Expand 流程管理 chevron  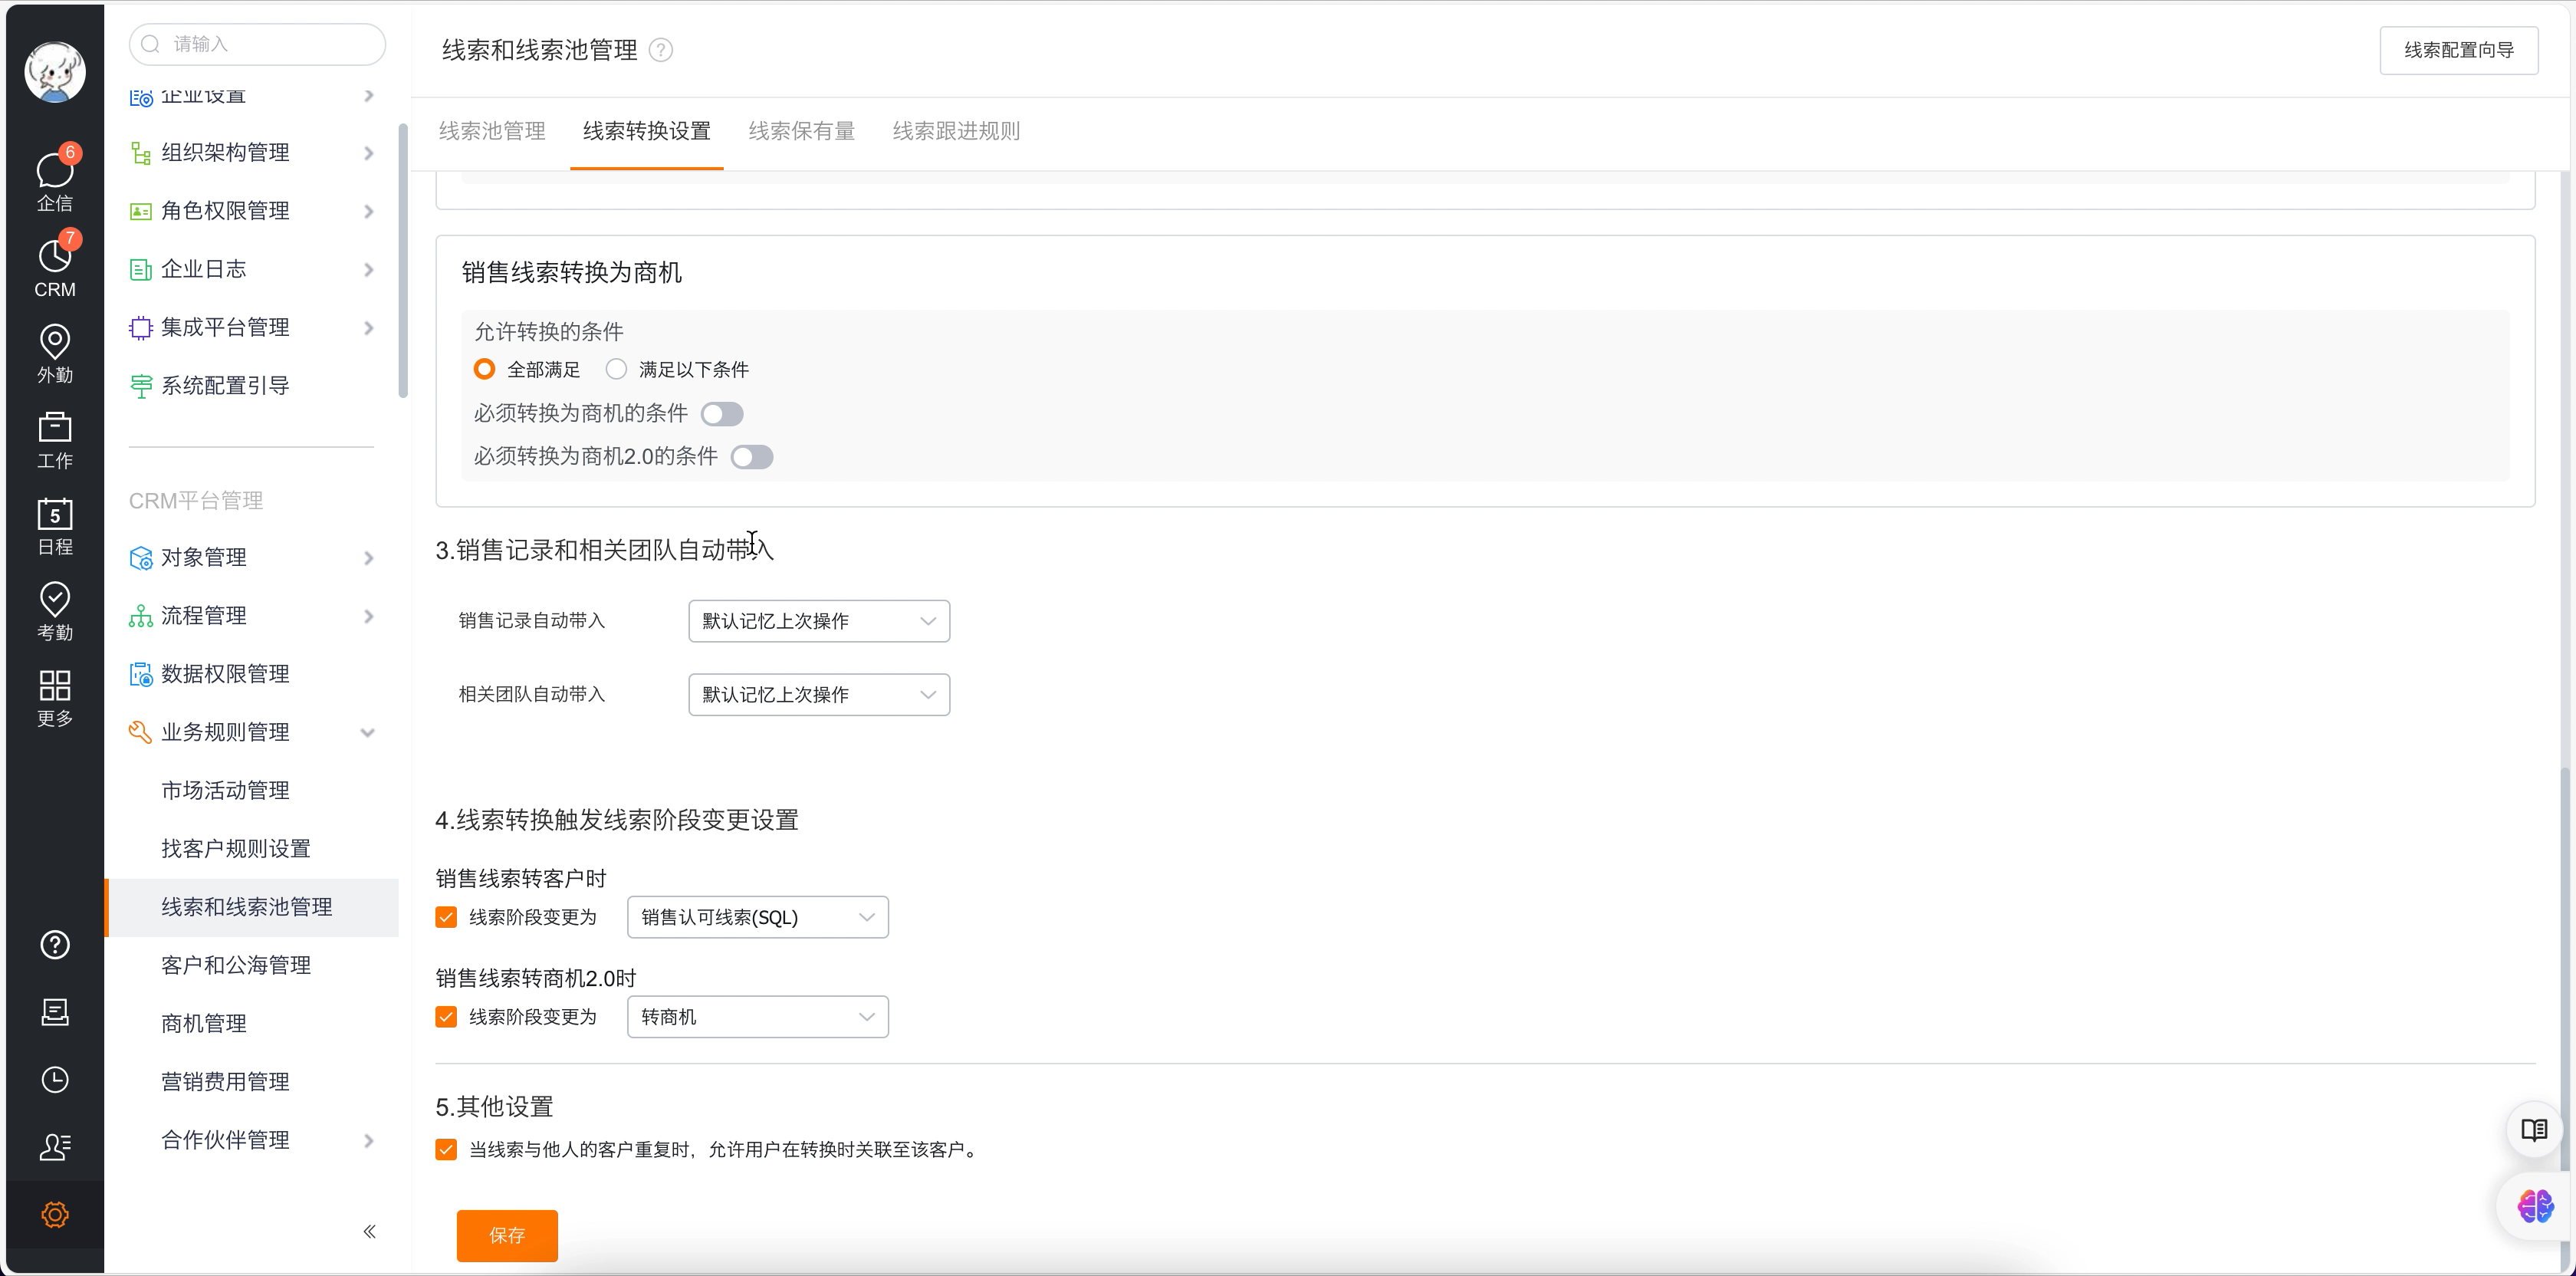coord(369,616)
